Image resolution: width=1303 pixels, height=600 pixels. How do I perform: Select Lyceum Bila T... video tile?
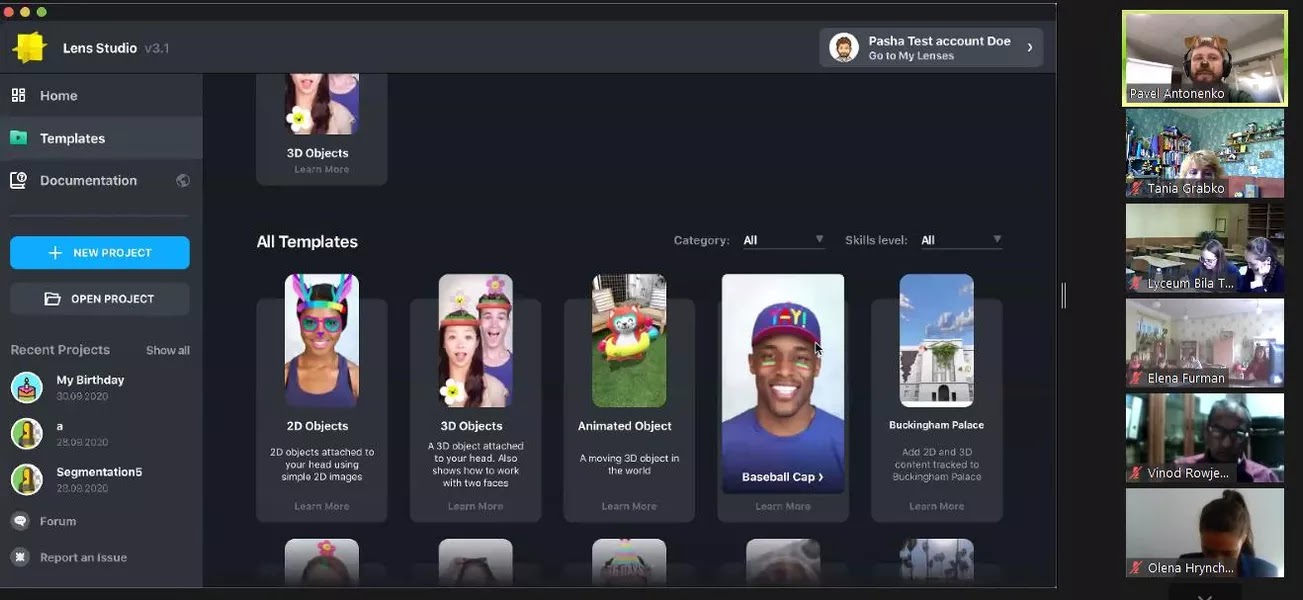pyautogui.click(x=1205, y=248)
